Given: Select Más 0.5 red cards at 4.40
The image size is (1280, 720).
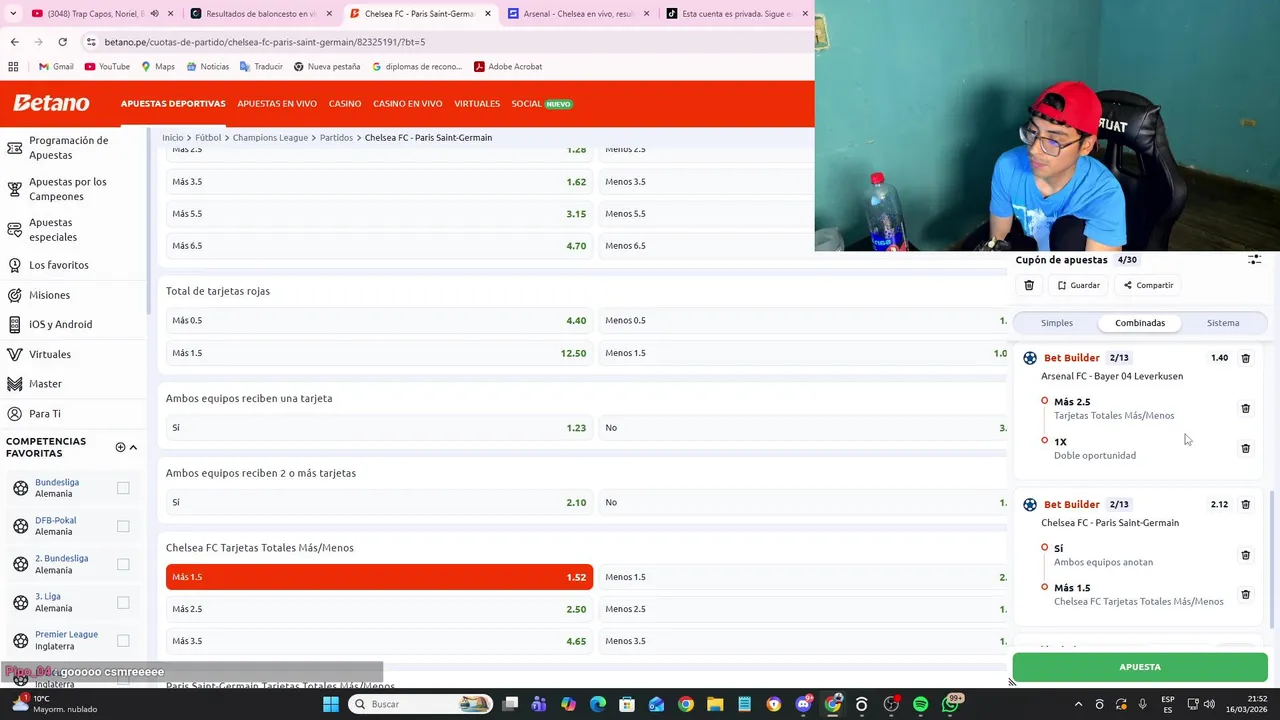Looking at the screenshot, I should [x=379, y=321].
